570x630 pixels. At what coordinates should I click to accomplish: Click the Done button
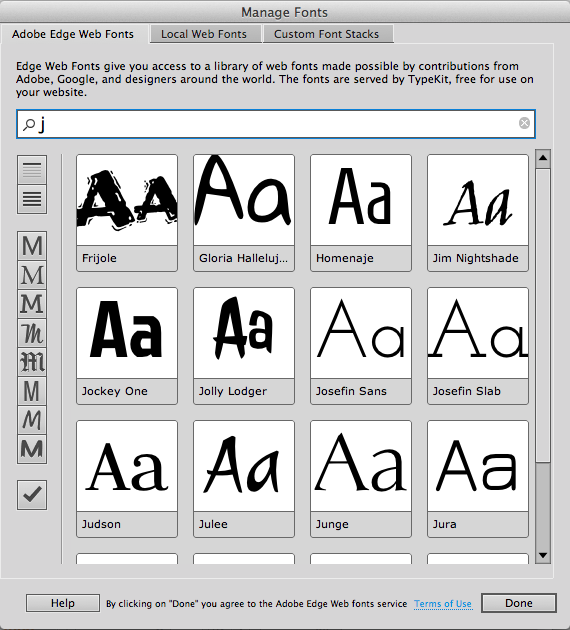[x=519, y=603]
